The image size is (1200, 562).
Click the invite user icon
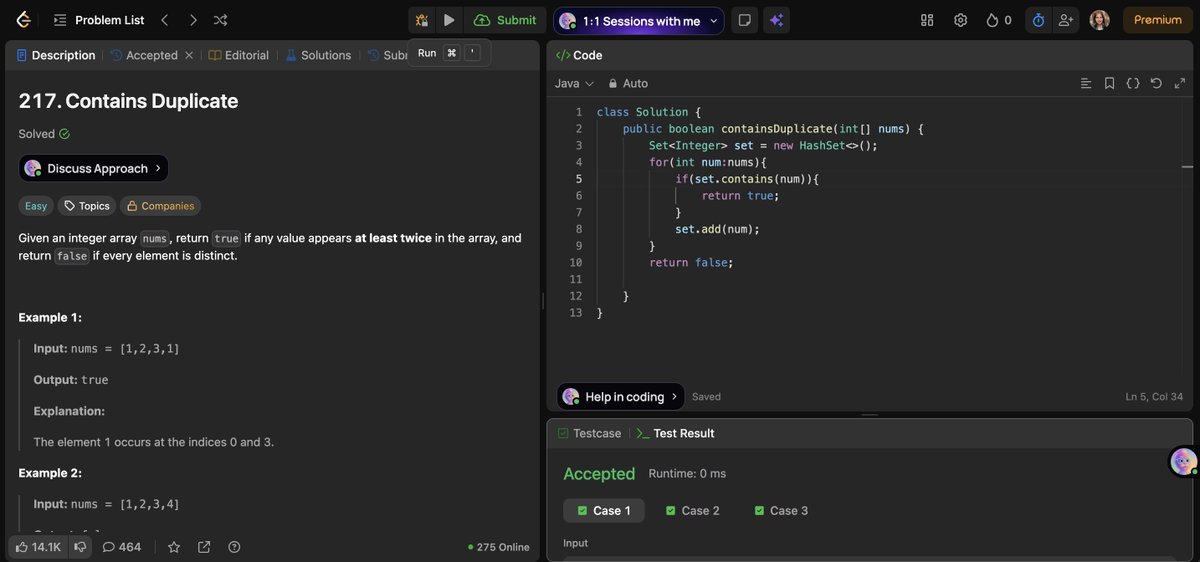(x=1066, y=20)
